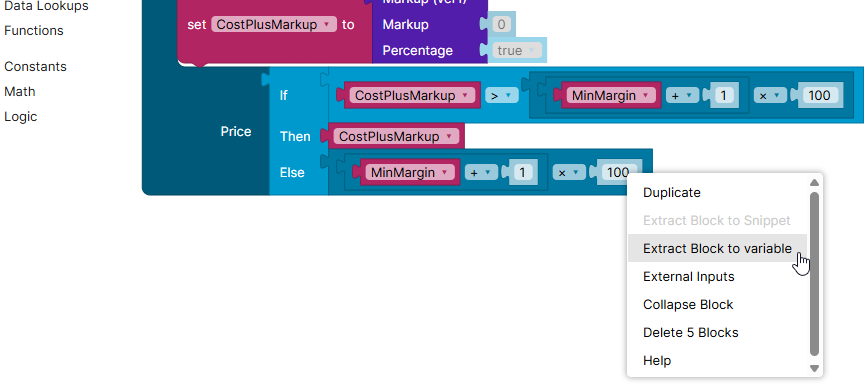Open the Constants block category

coord(35,66)
